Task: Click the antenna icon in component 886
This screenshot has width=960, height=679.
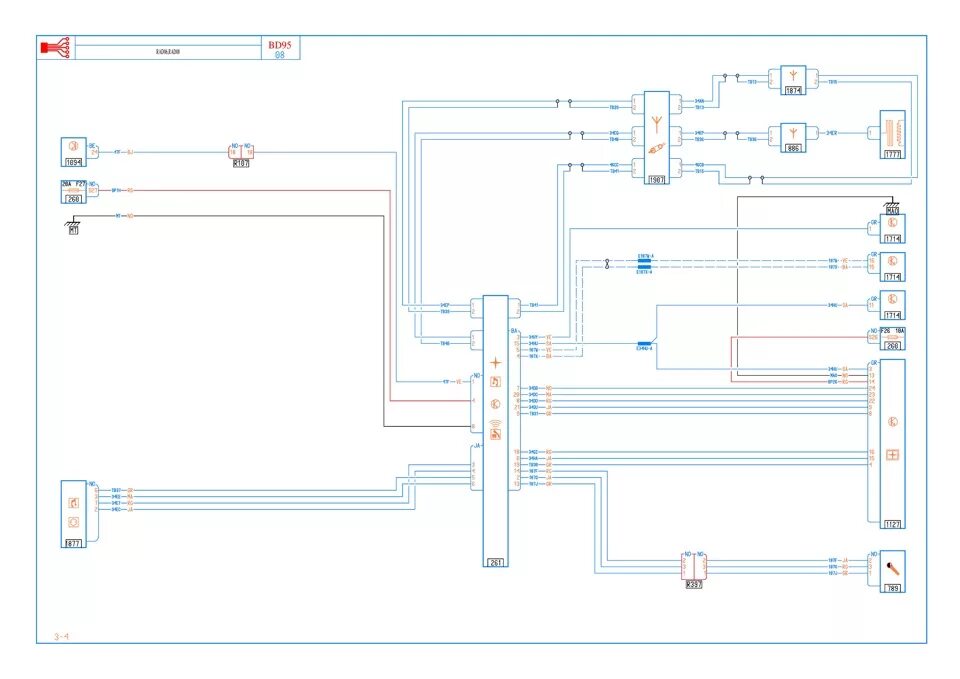Action: (x=793, y=133)
